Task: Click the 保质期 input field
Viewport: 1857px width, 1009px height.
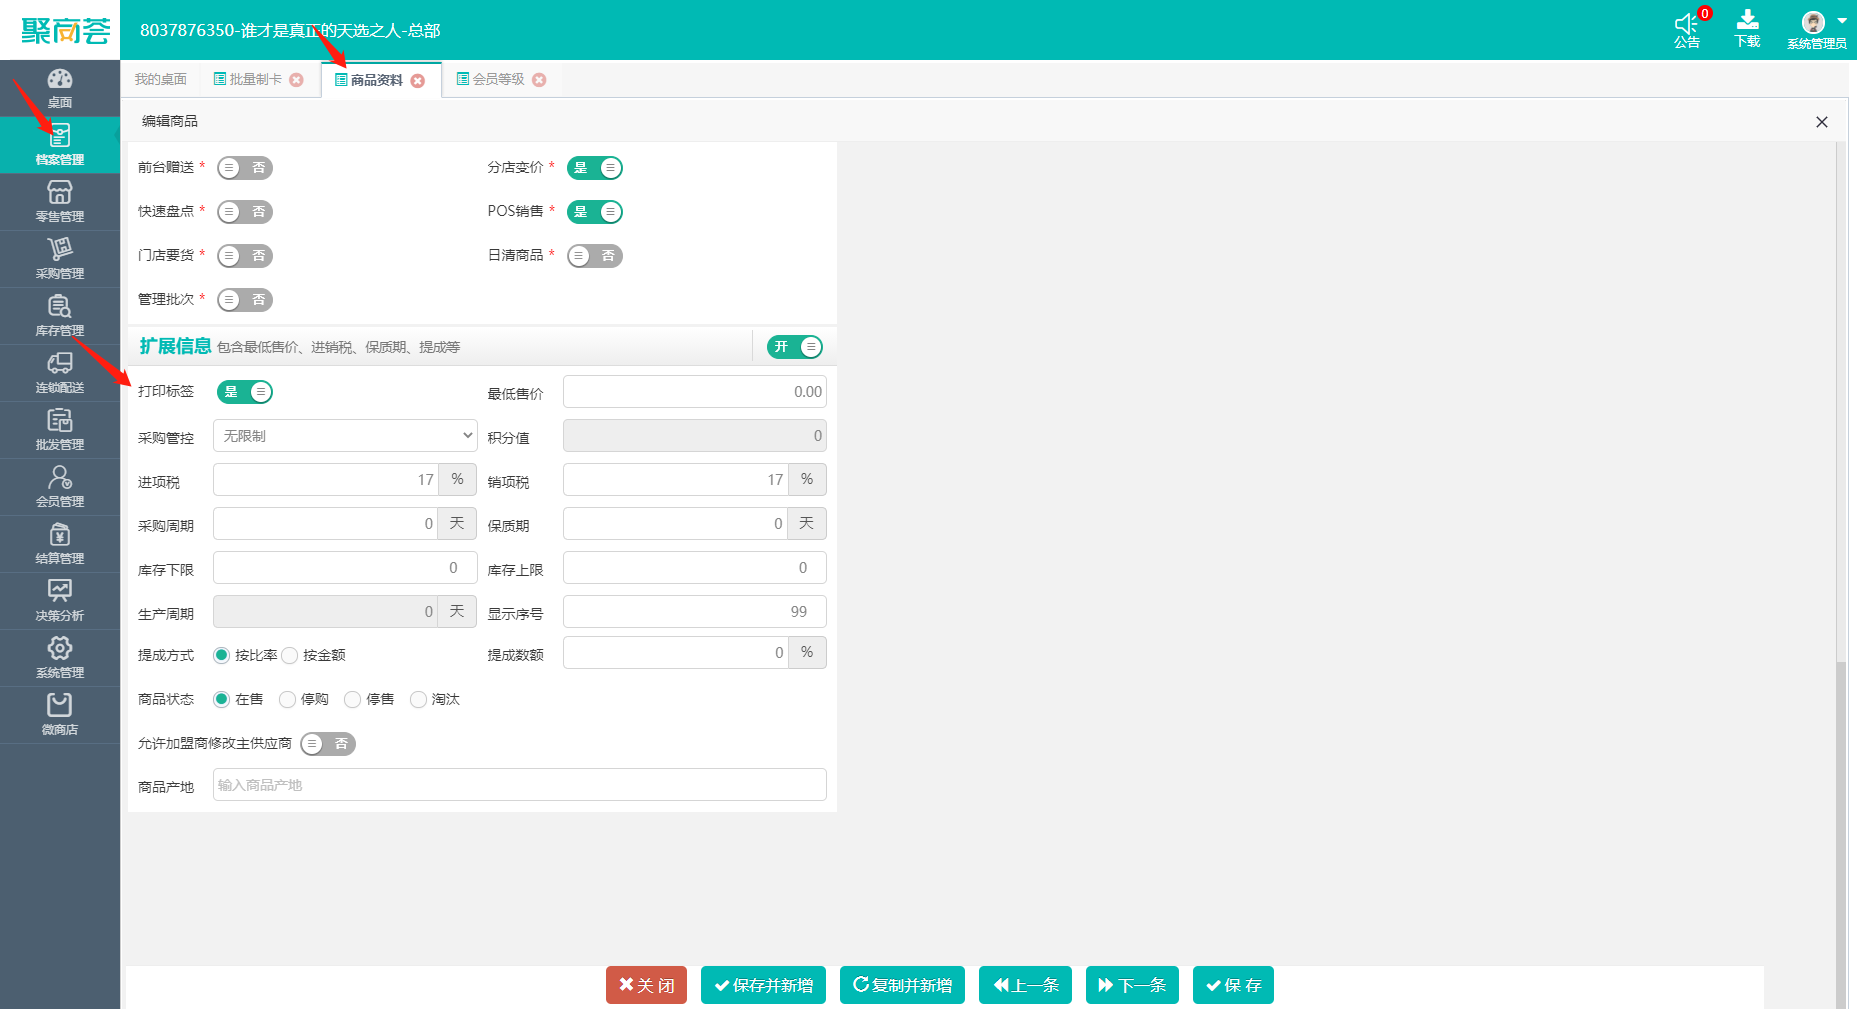Action: pos(675,524)
